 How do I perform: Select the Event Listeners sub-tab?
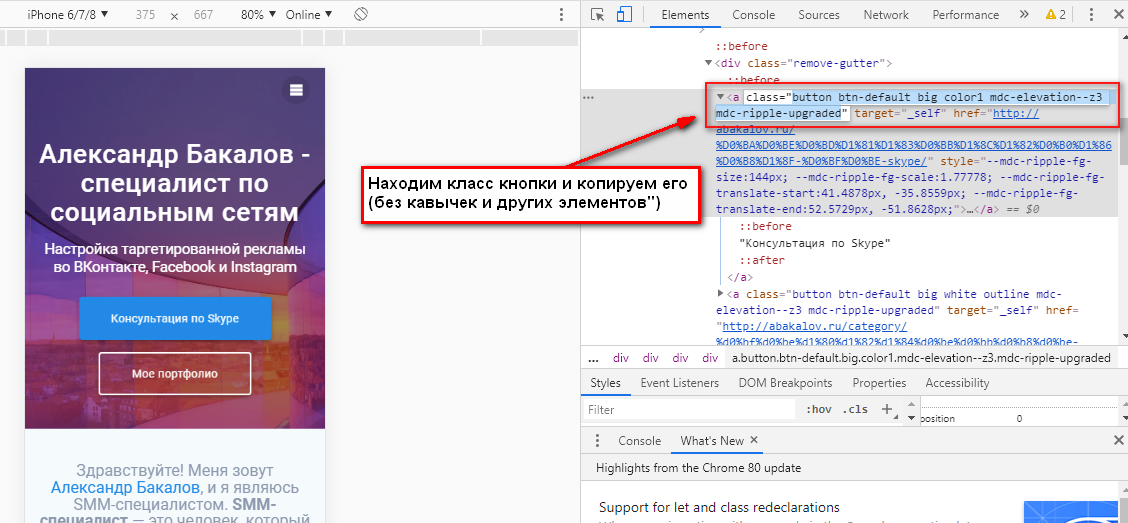pyautogui.click(x=680, y=383)
